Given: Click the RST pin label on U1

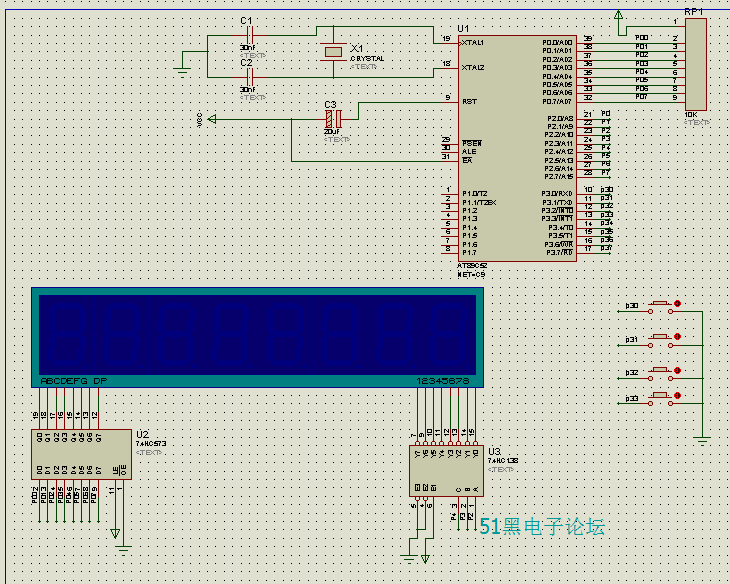Looking at the screenshot, I should click(x=469, y=102).
